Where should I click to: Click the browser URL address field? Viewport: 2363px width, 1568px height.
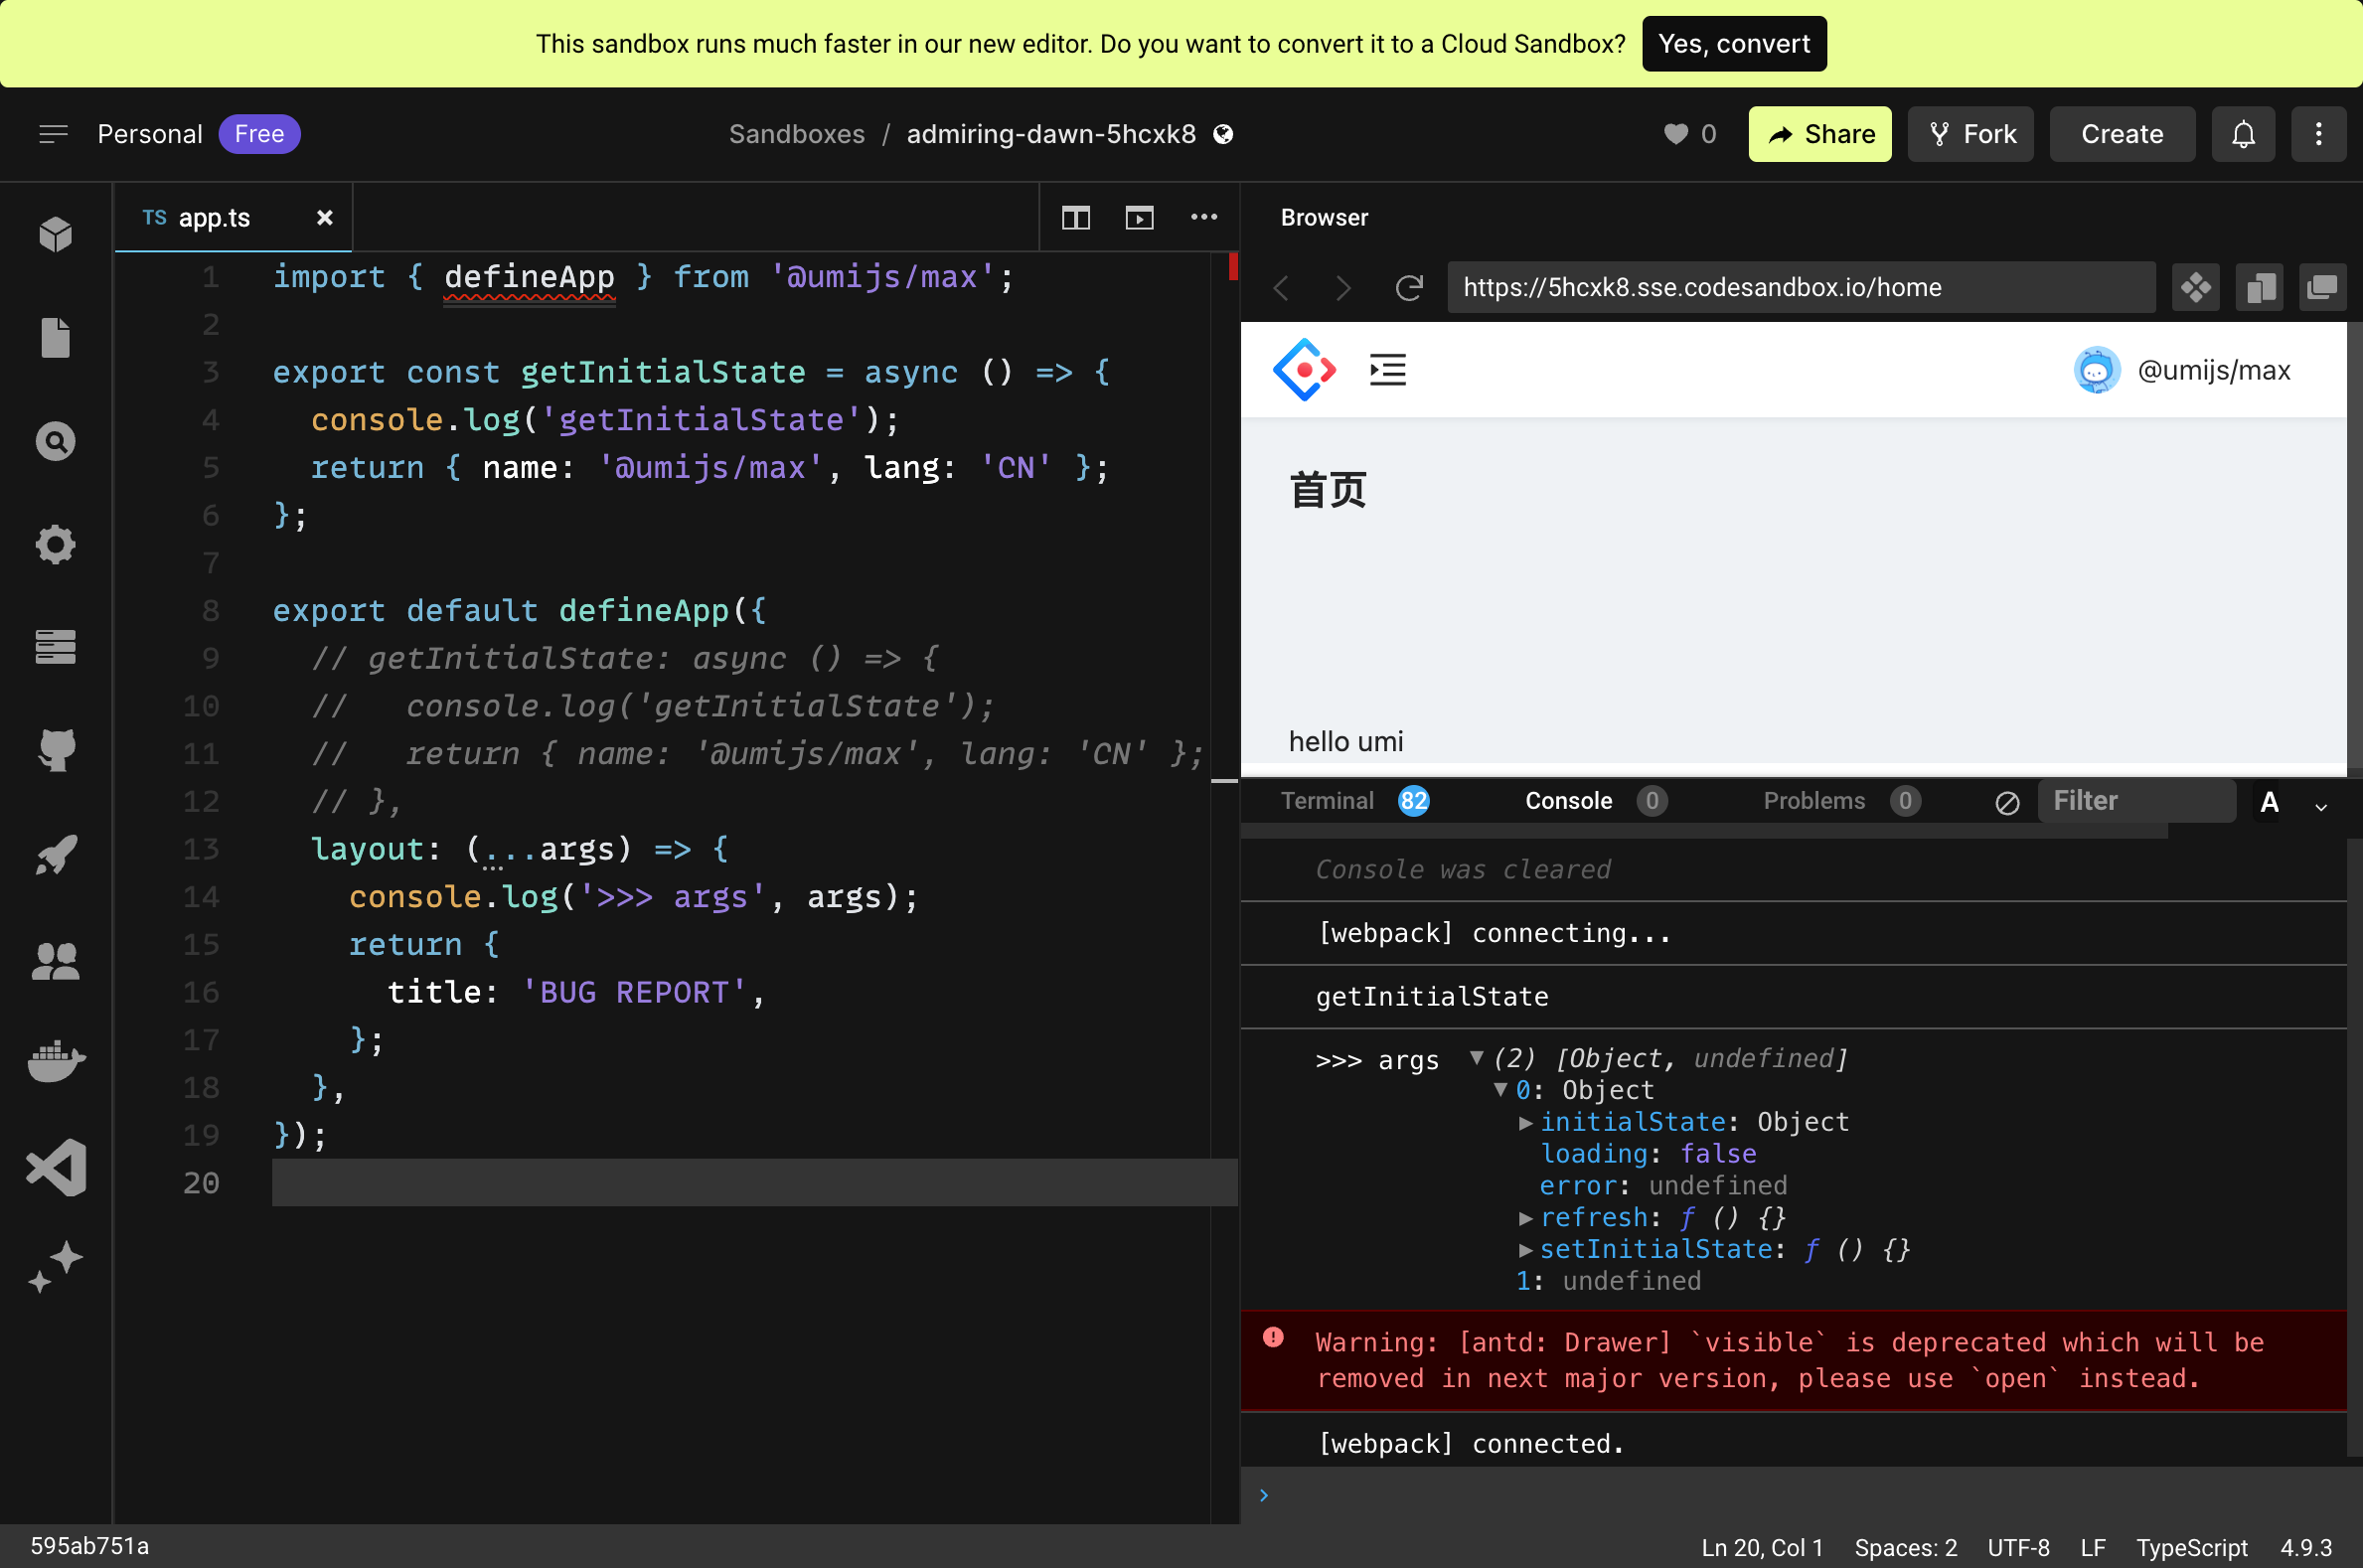pyautogui.click(x=1800, y=287)
